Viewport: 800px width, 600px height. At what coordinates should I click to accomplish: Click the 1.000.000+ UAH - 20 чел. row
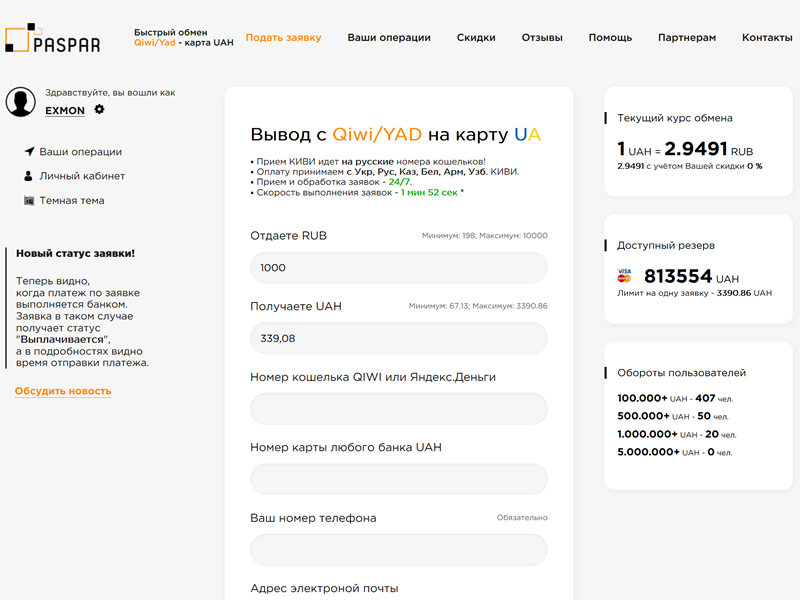tap(677, 434)
